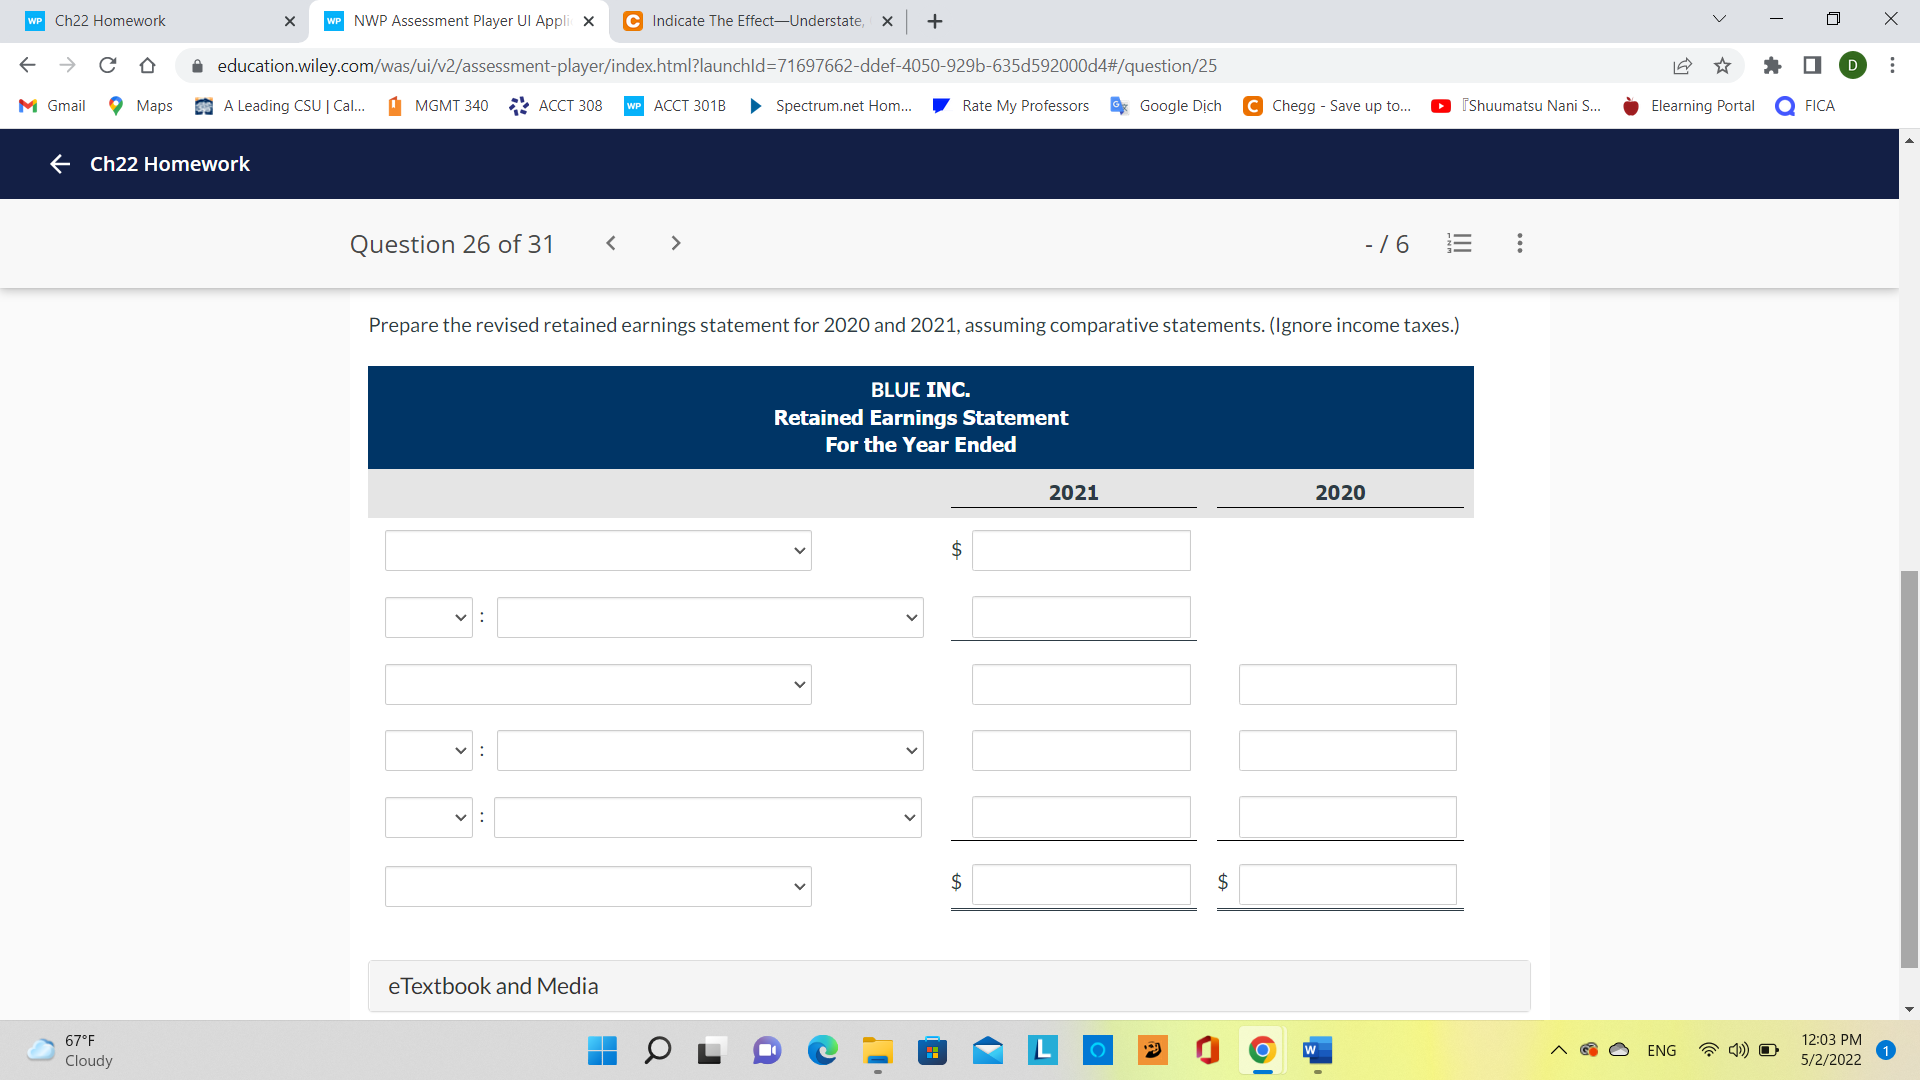Go to the next question

point(676,243)
